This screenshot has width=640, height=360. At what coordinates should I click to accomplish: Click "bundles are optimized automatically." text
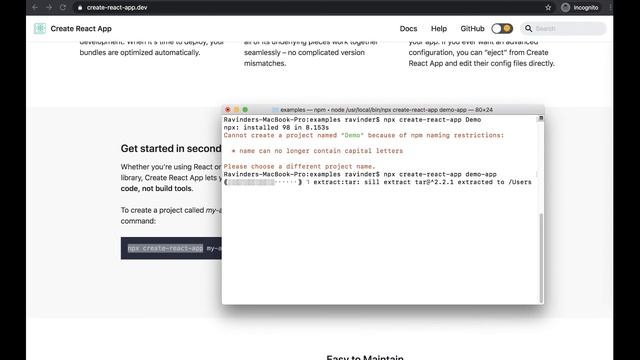140,52
